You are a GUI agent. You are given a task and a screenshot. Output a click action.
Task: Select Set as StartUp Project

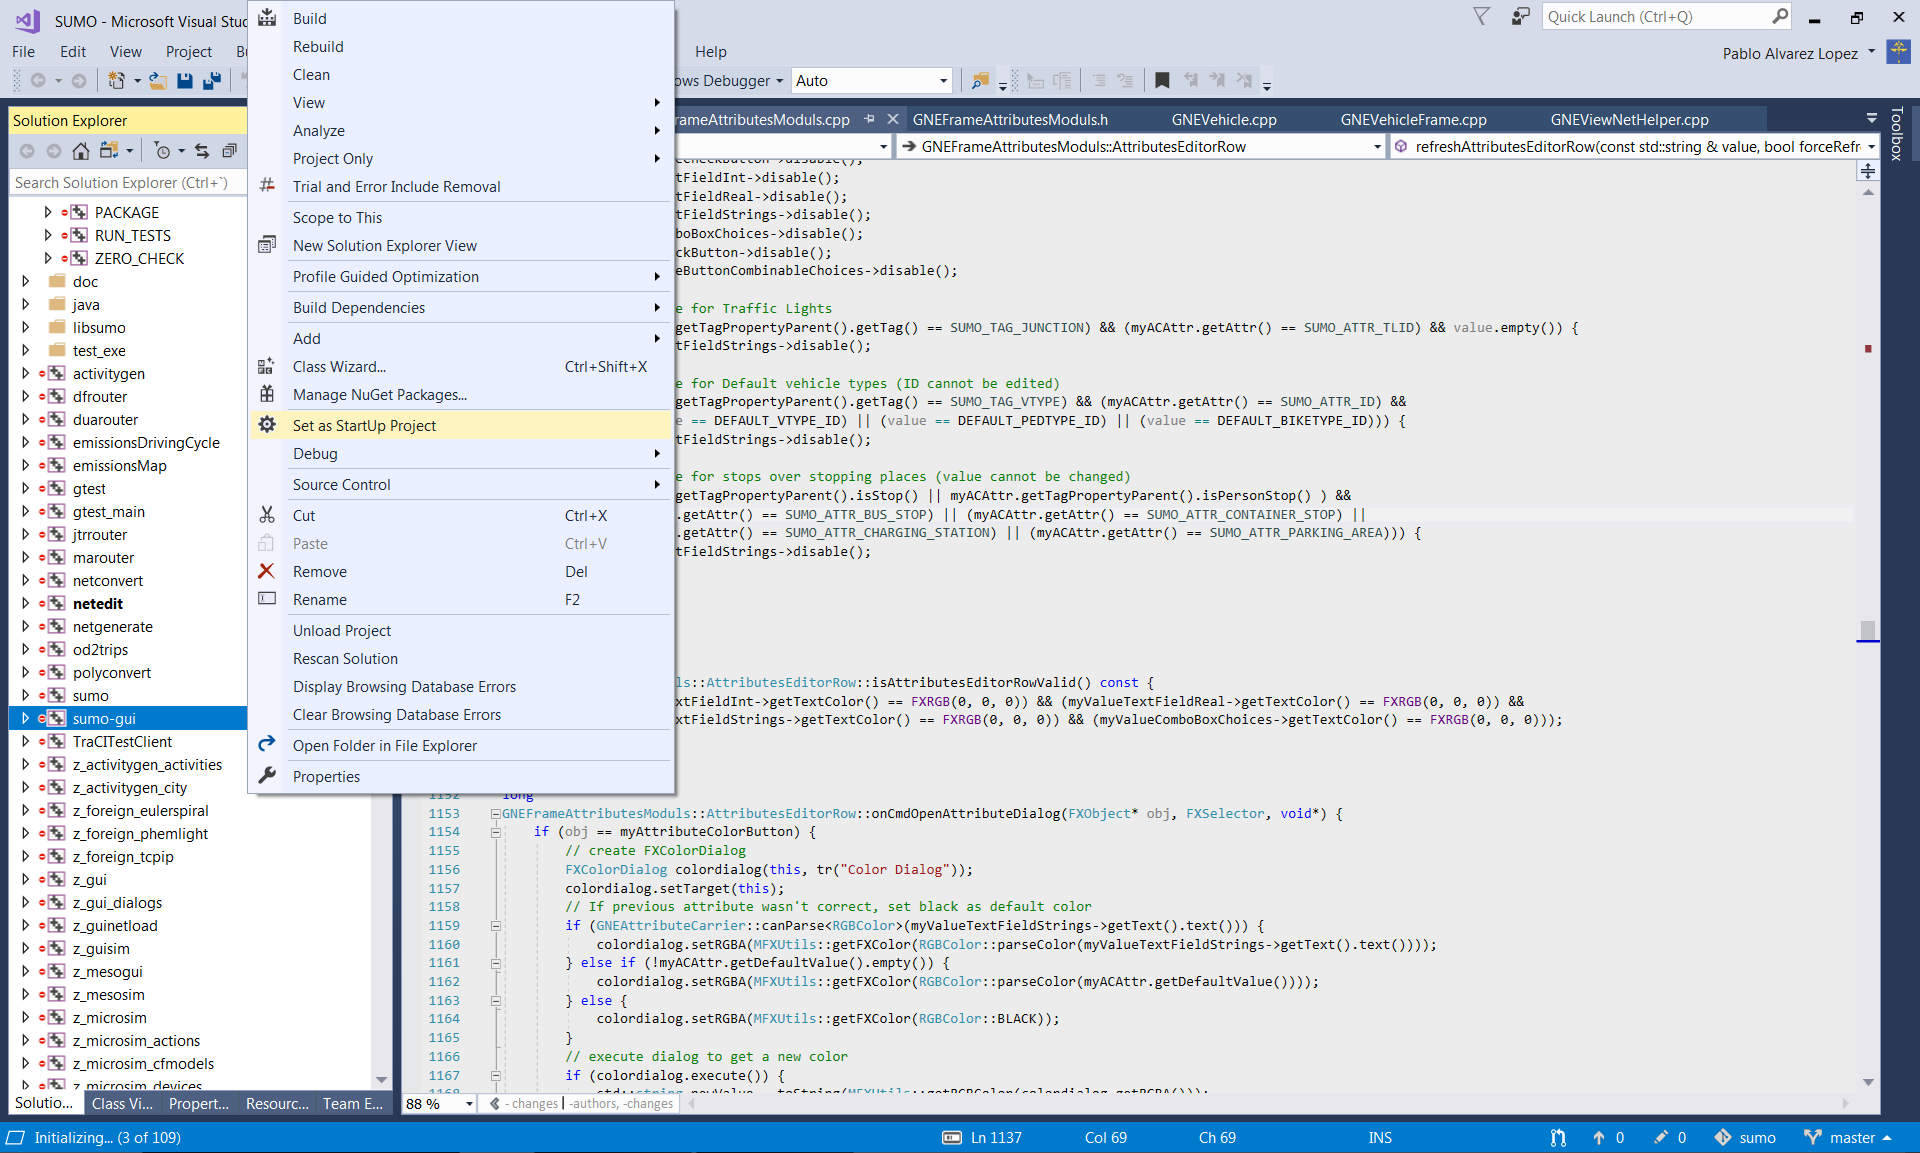[461, 425]
